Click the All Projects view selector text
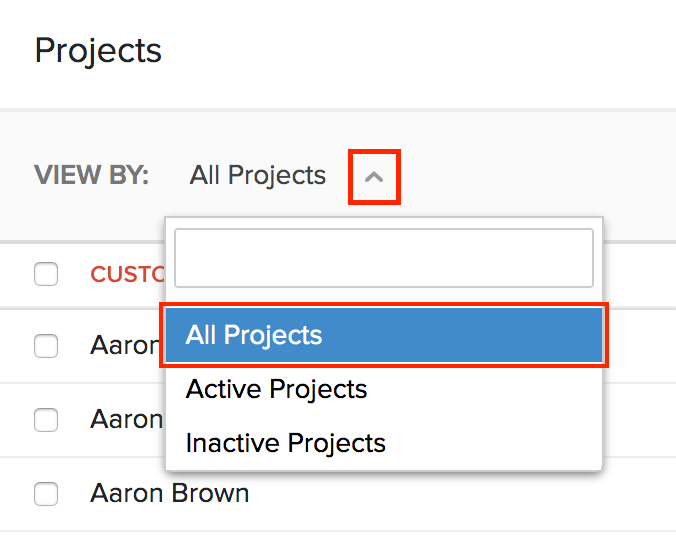 point(258,176)
